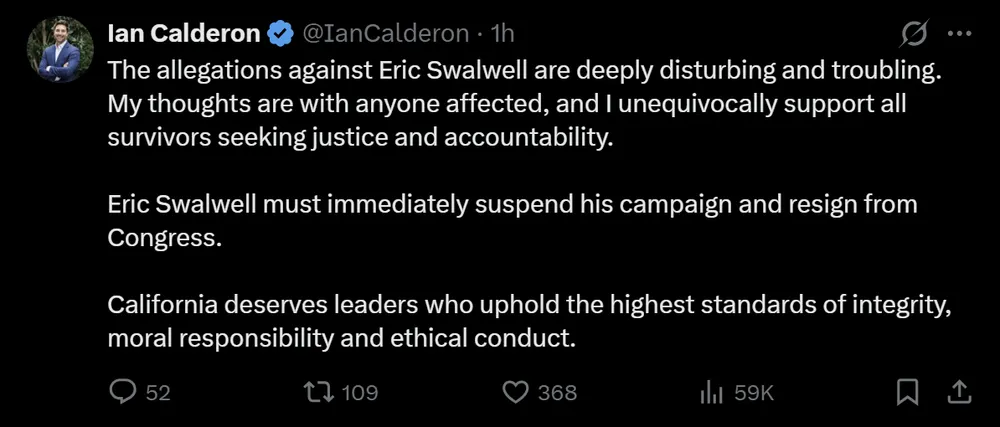Click the reply speech bubble icon
The image size is (1000, 427).
pyautogui.click(x=122, y=393)
